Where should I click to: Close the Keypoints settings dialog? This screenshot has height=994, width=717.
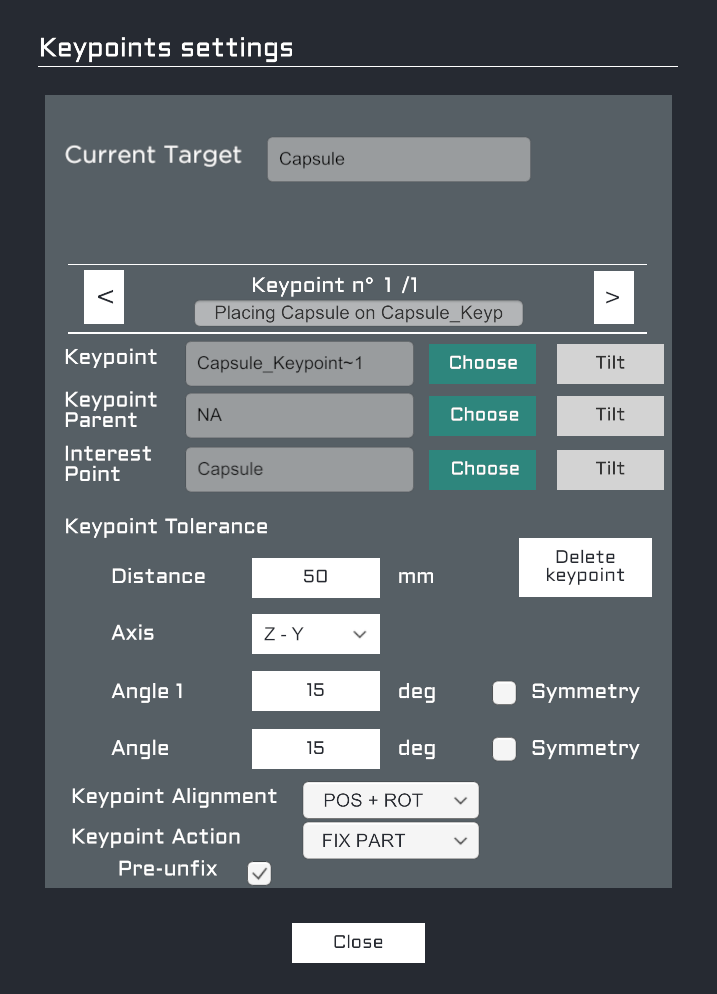[x=358, y=942]
